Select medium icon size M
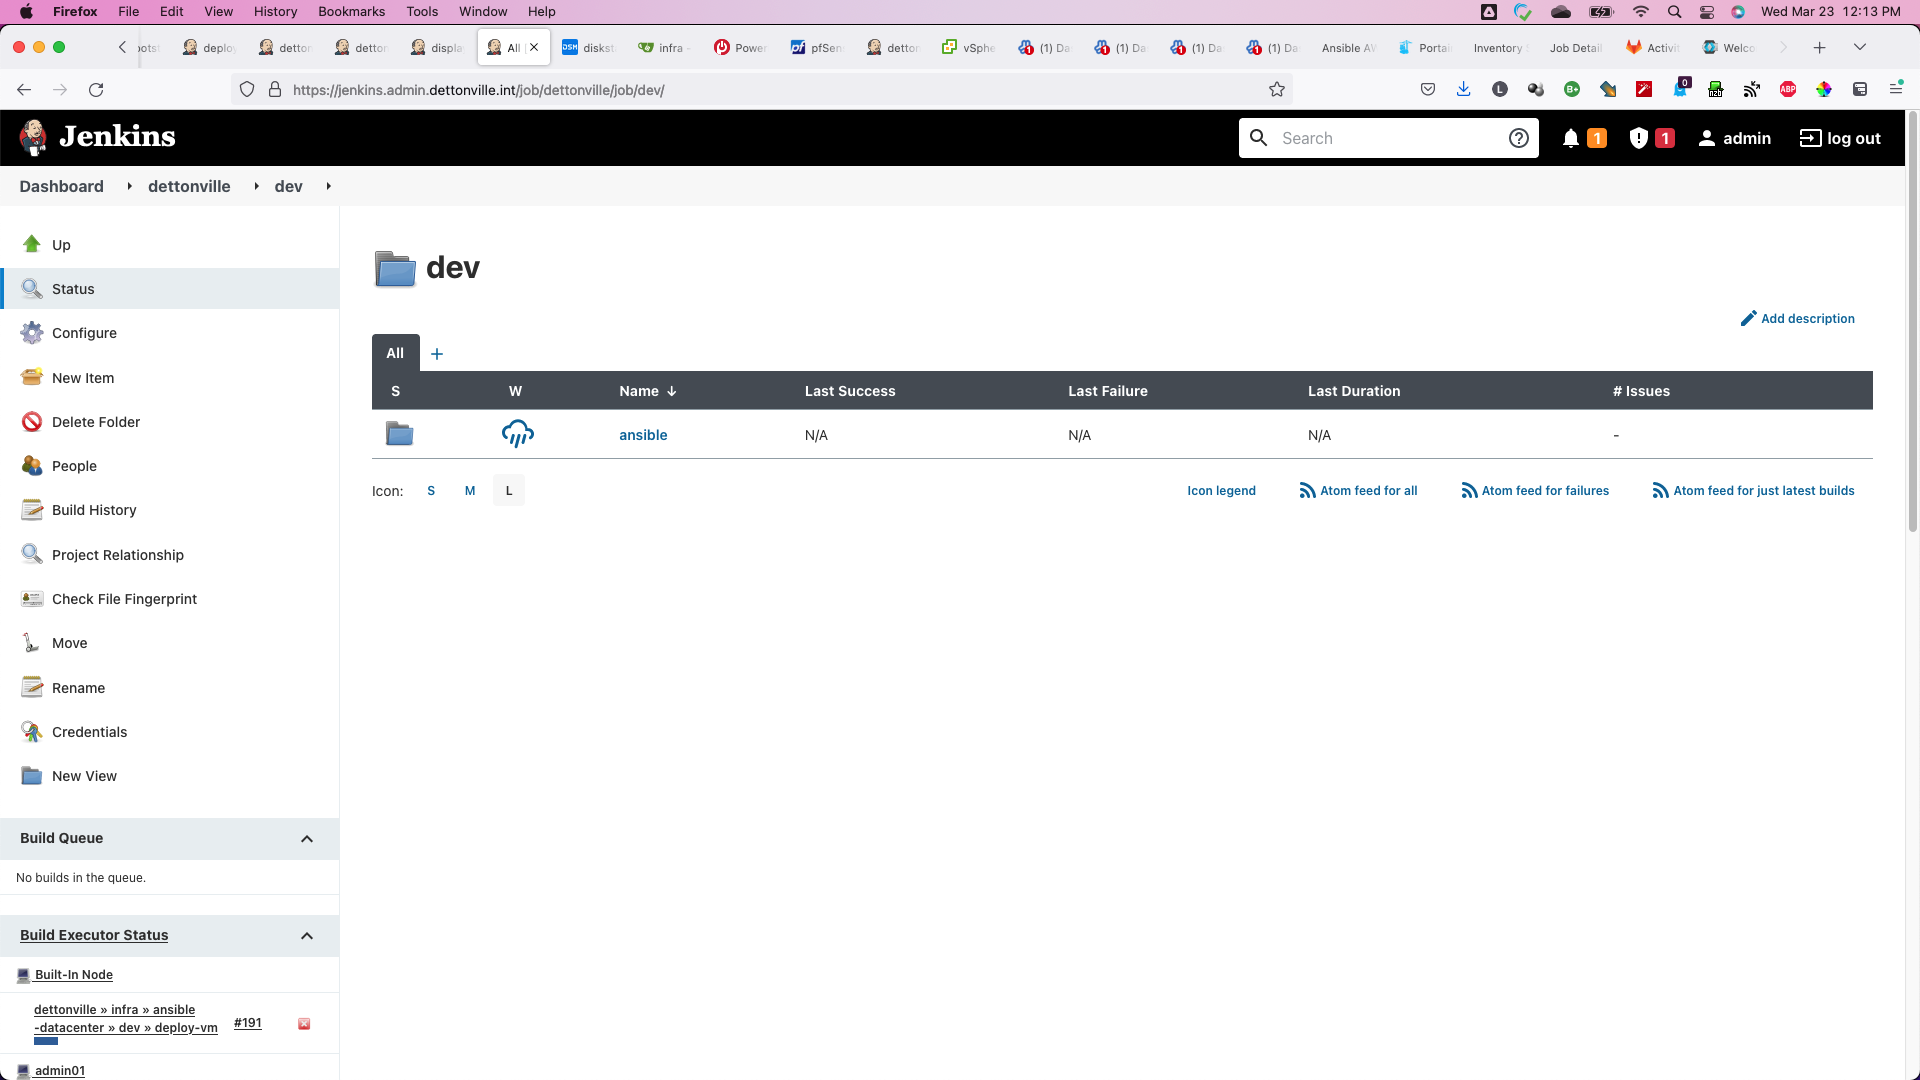The width and height of the screenshot is (1920, 1080). (x=470, y=491)
